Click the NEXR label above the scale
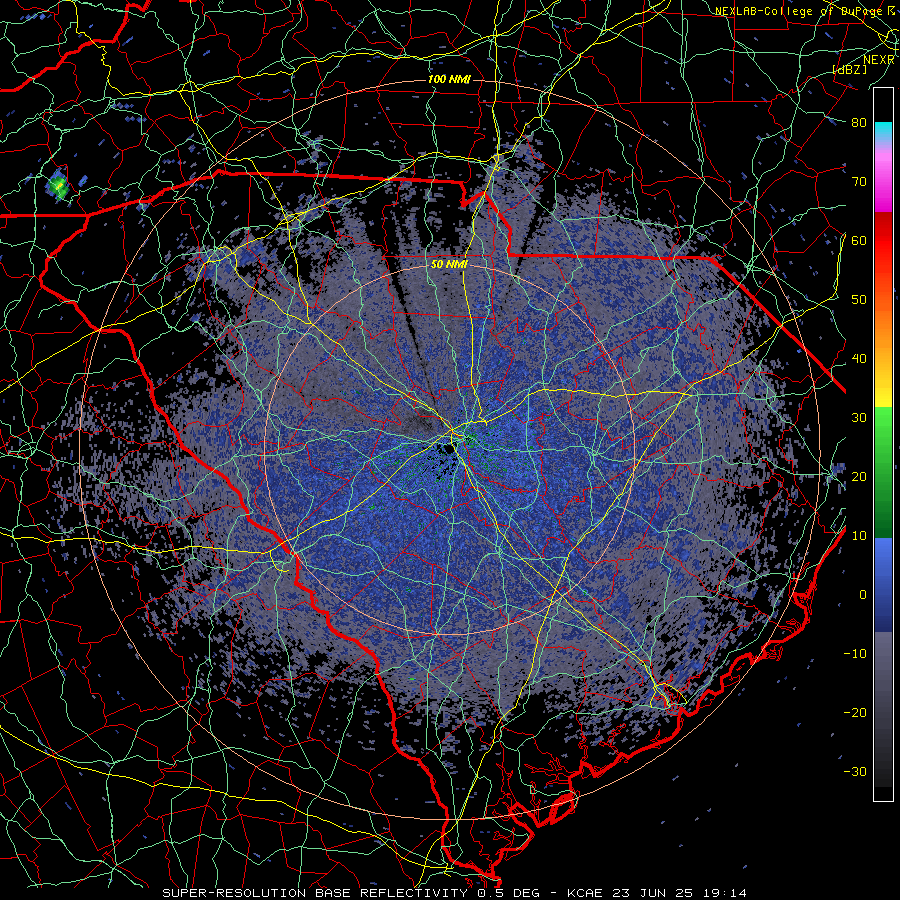The height and width of the screenshot is (900, 900). tap(878, 59)
